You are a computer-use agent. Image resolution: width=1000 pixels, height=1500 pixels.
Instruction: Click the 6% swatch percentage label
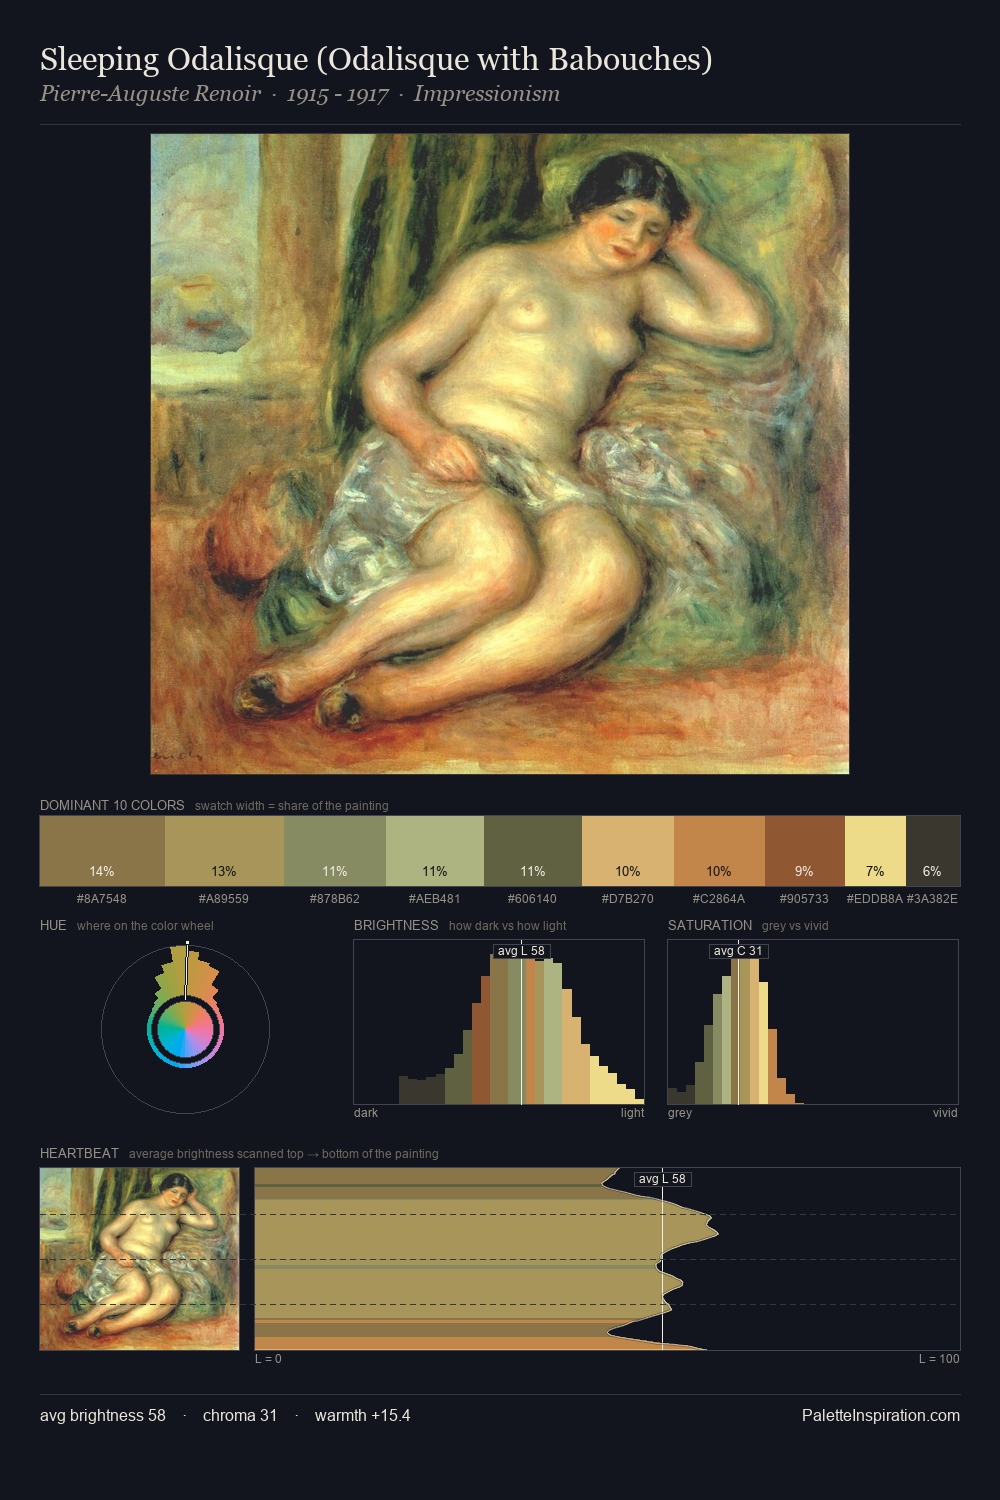click(932, 871)
